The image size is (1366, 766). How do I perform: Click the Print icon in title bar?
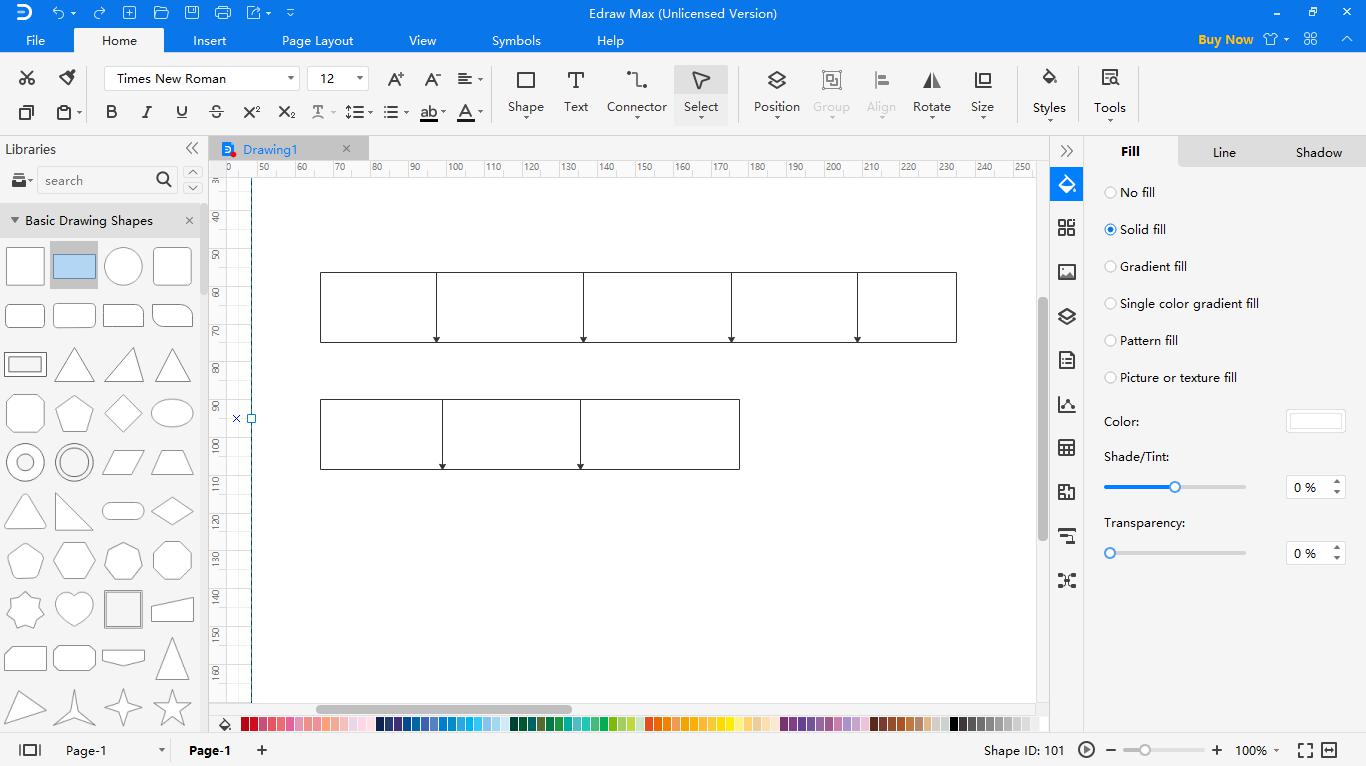pos(223,13)
